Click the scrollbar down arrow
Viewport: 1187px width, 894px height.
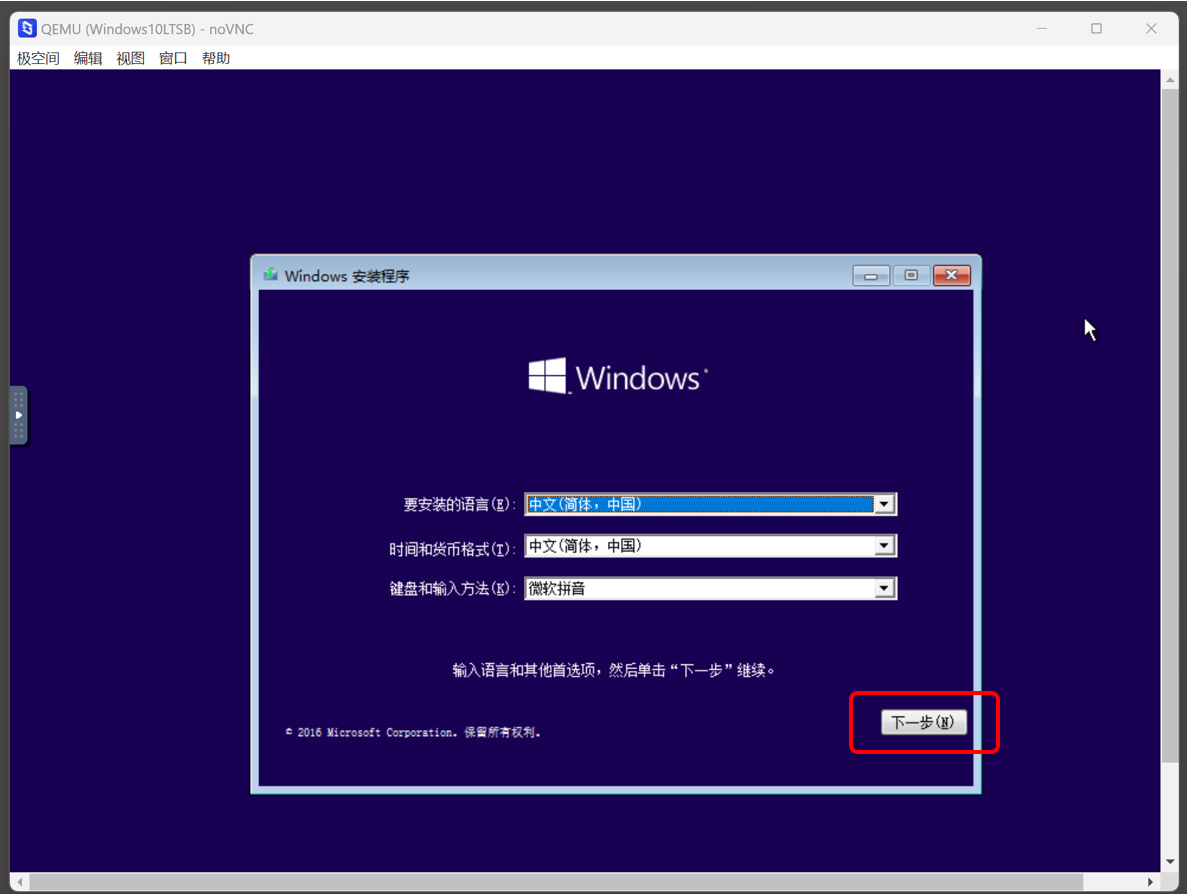[1170, 862]
